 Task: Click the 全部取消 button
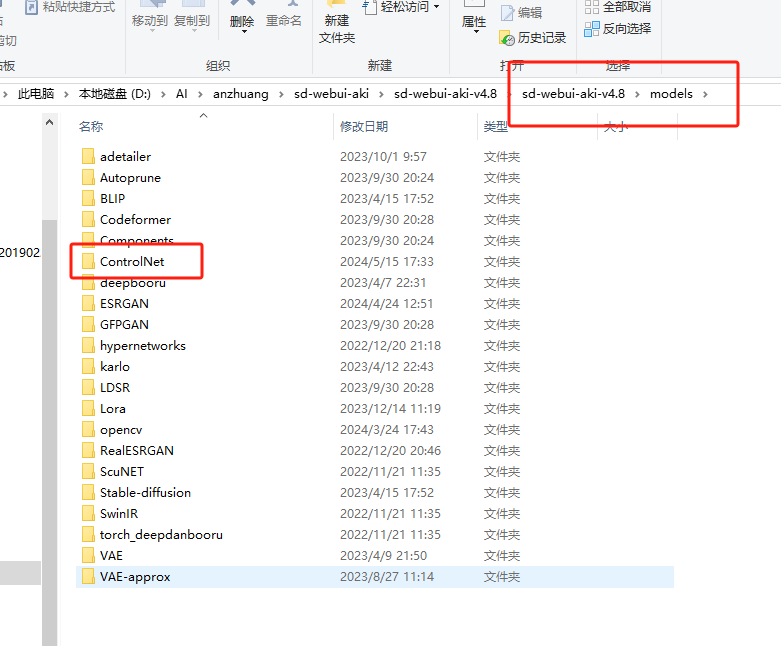point(618,7)
